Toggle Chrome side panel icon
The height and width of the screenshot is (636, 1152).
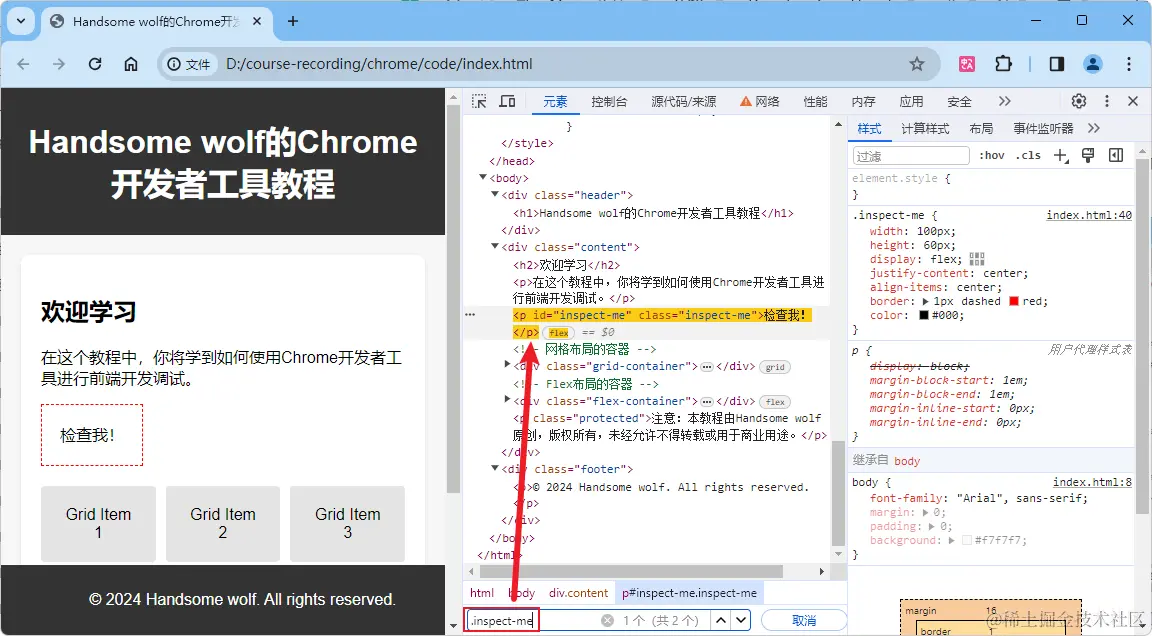[x=1056, y=64]
